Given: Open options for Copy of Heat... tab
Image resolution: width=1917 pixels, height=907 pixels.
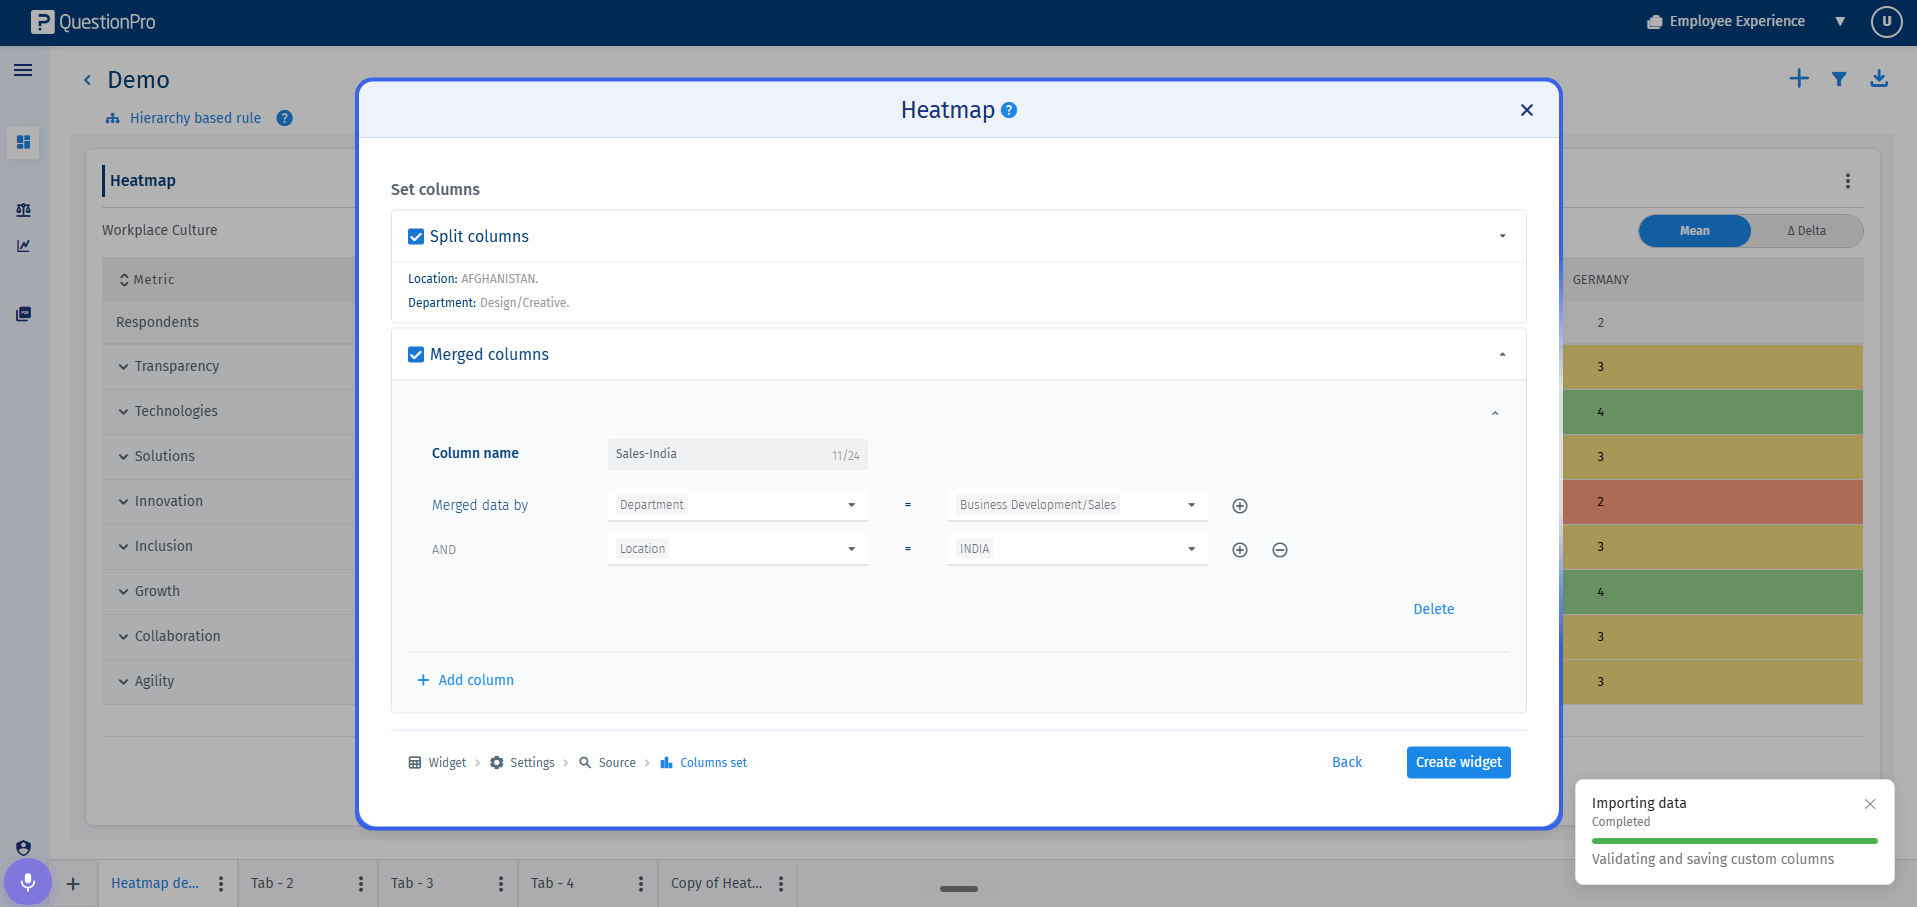Looking at the screenshot, I should [781, 884].
